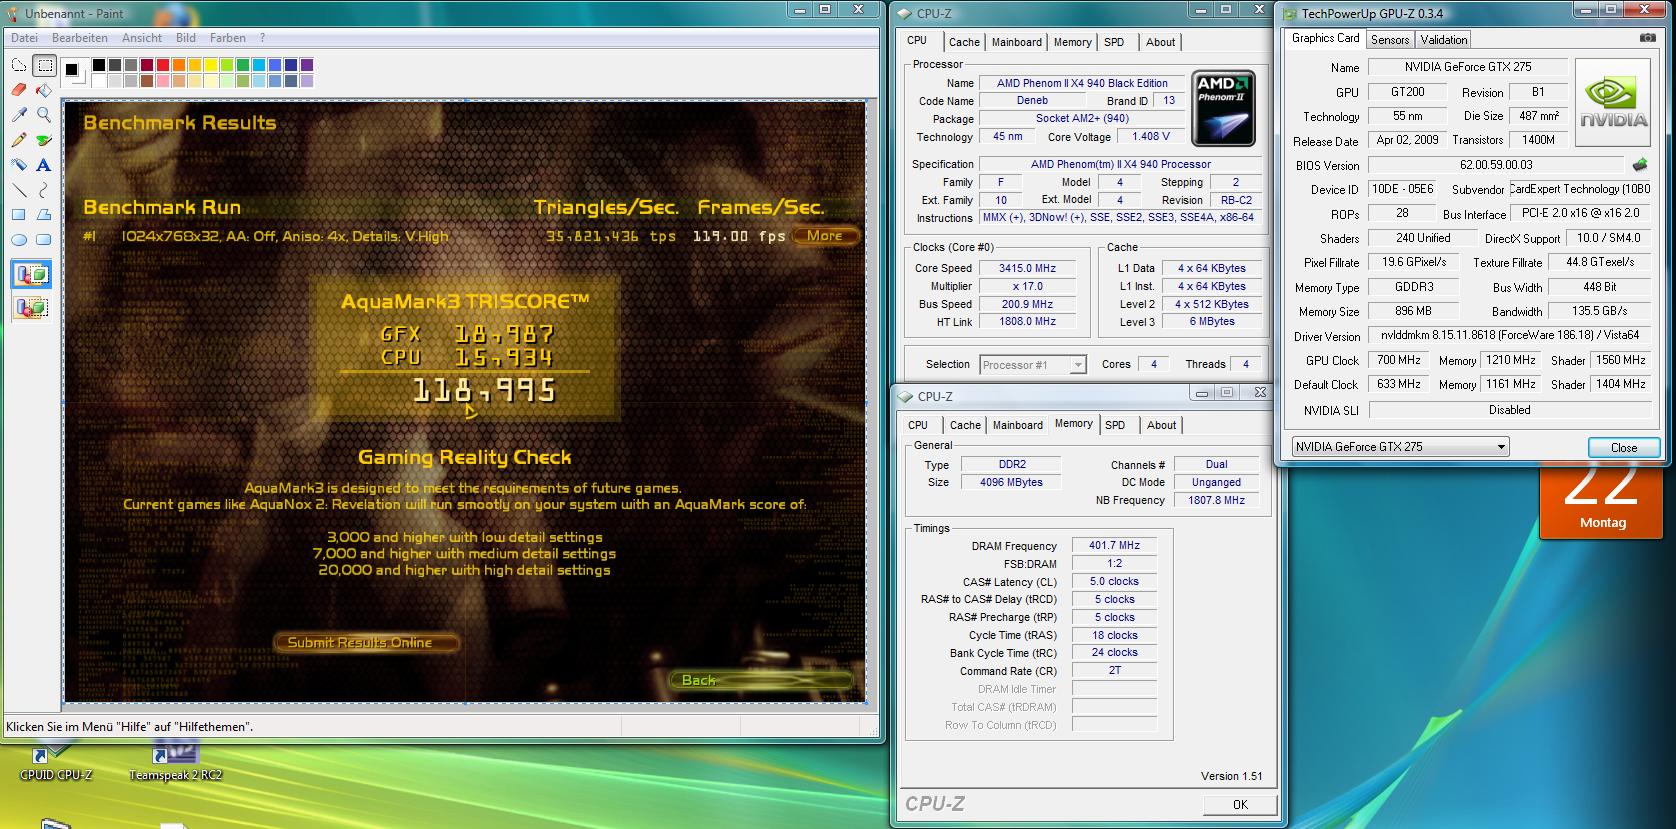Image resolution: width=1676 pixels, height=829 pixels.
Task: Enable transparent selection mode in Paint options
Action: 31,307
